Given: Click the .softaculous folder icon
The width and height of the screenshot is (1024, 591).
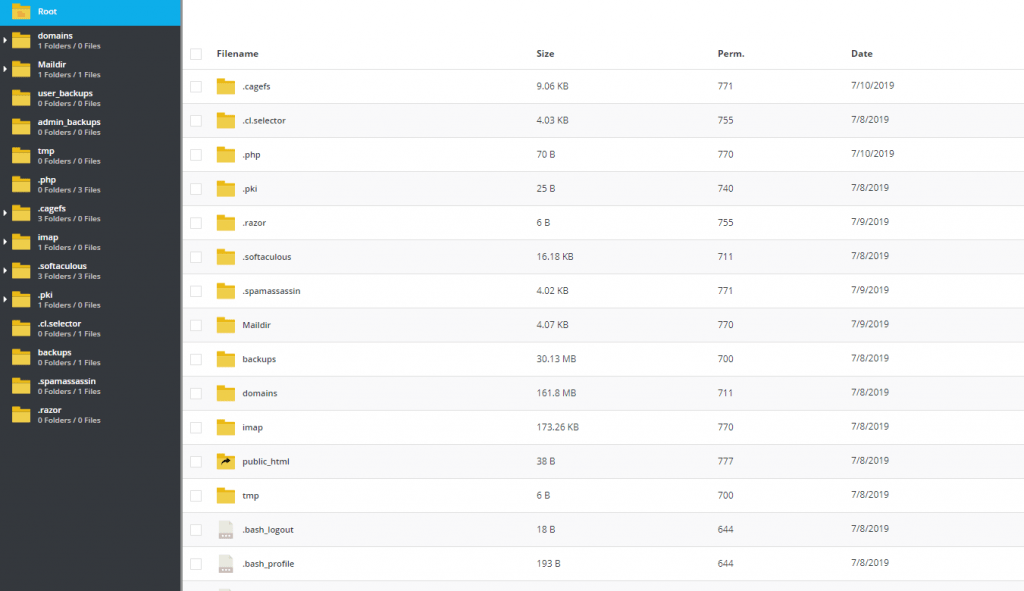Looking at the screenshot, I should click(x=226, y=256).
